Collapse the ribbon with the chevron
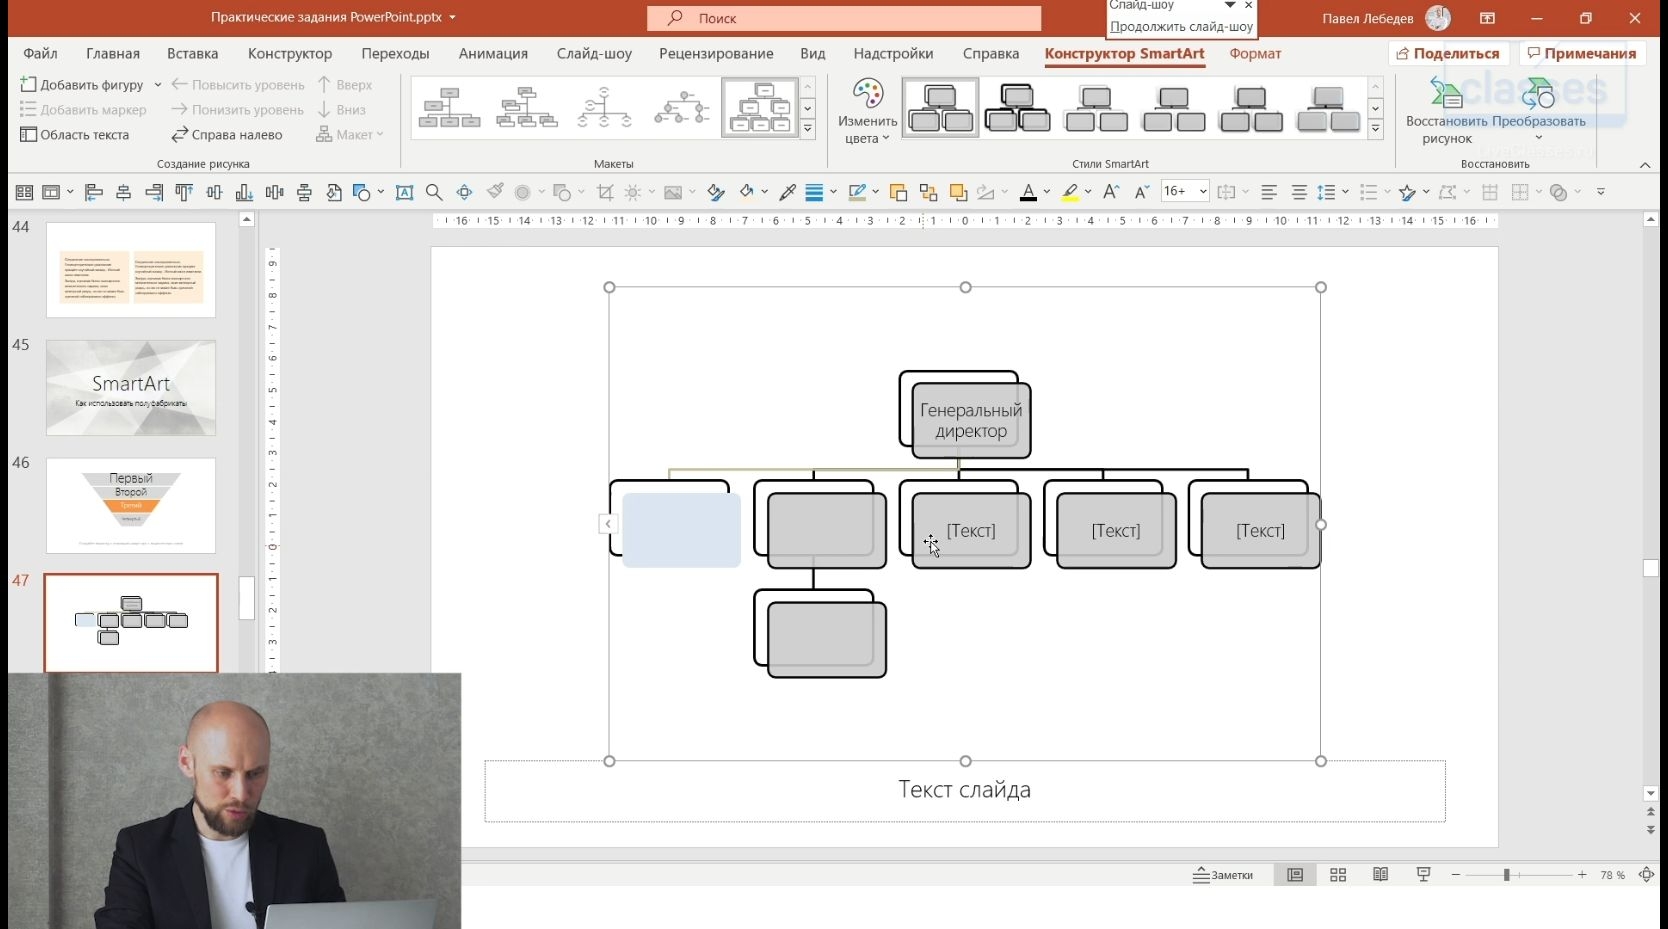 coord(1645,165)
